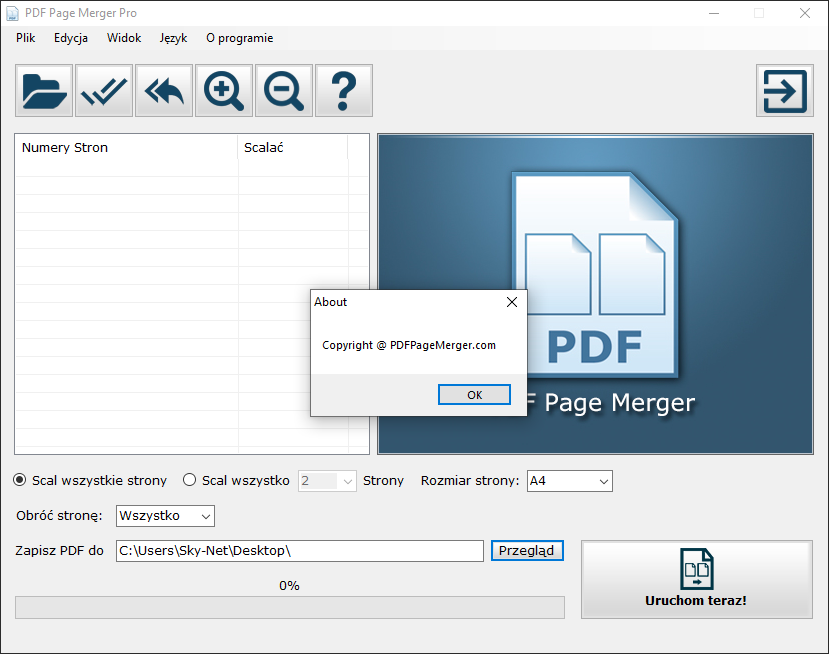Zoom out with the magnifier minus icon
829x654 pixels.
284,90
